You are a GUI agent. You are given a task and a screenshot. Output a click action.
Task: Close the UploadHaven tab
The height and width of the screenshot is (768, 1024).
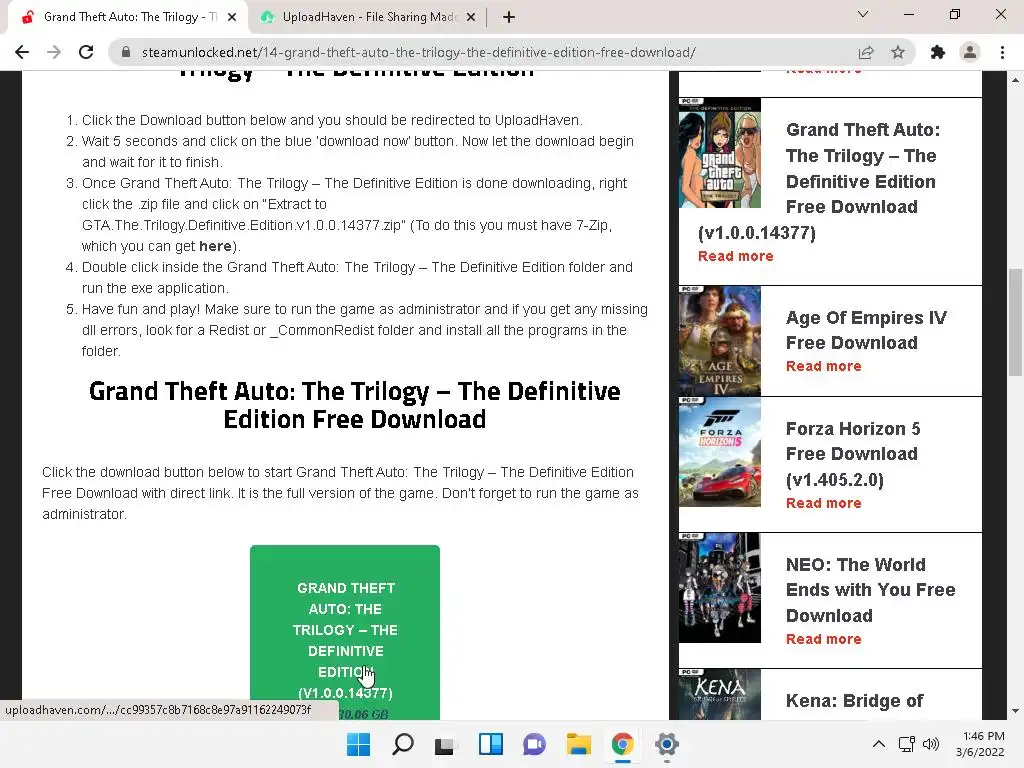471,18
